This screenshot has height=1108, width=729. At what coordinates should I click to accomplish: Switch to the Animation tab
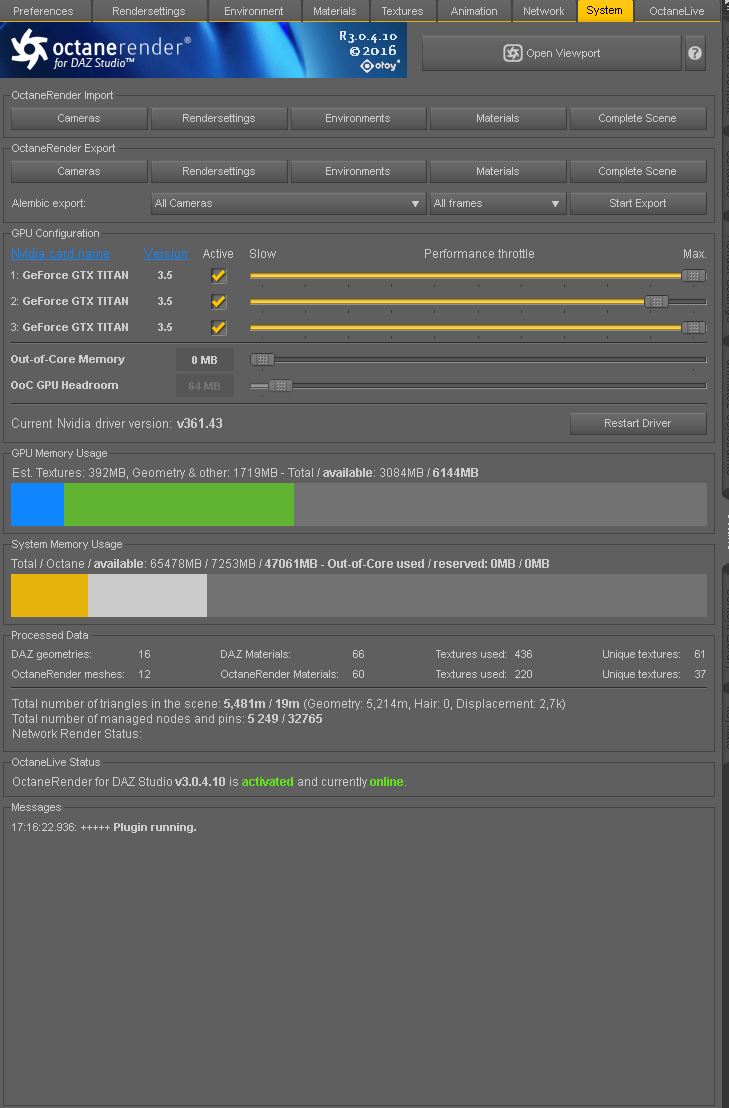(x=474, y=11)
